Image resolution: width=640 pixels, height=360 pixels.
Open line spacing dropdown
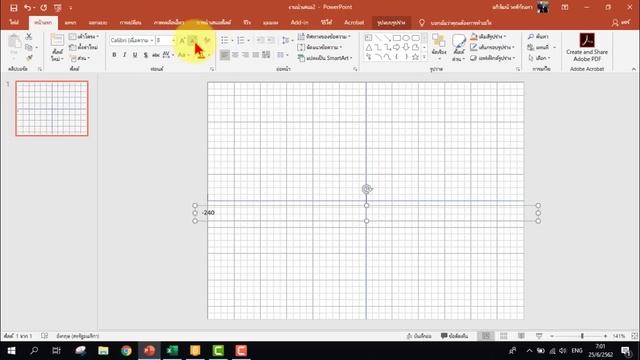coord(287,40)
